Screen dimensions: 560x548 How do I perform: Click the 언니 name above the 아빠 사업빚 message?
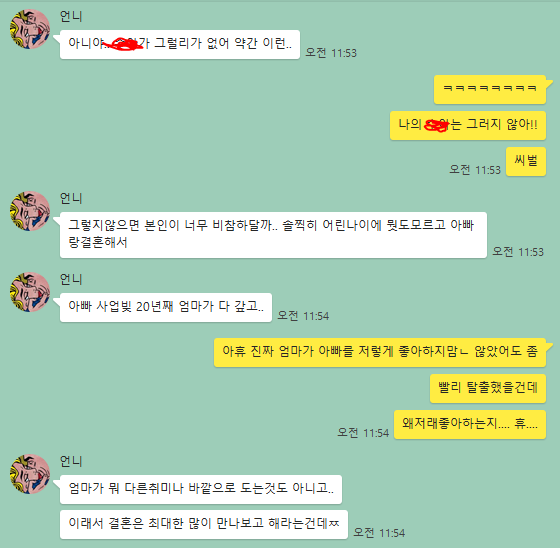click(x=71, y=279)
